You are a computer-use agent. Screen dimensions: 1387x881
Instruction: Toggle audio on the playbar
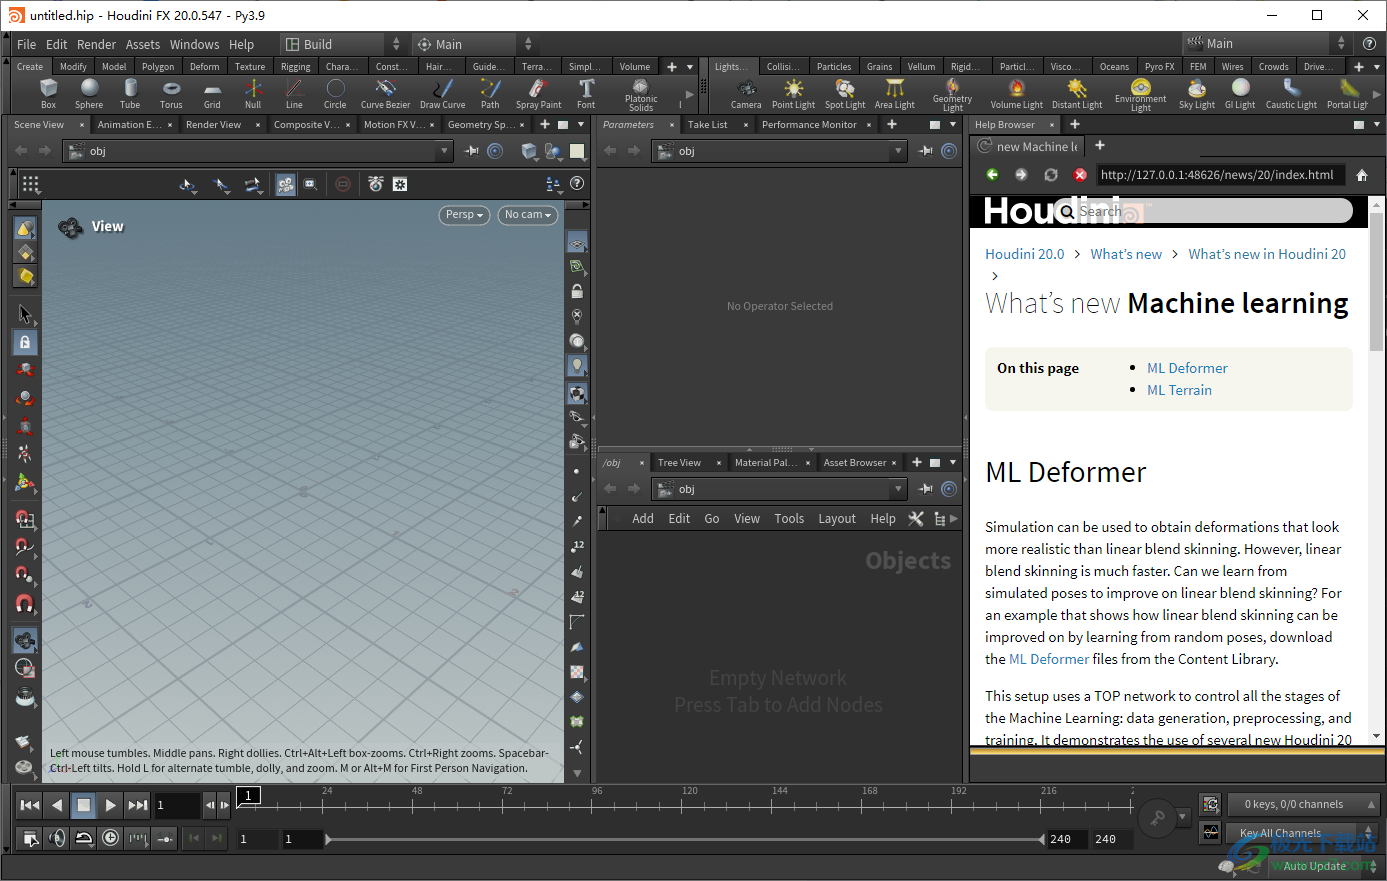coord(57,838)
